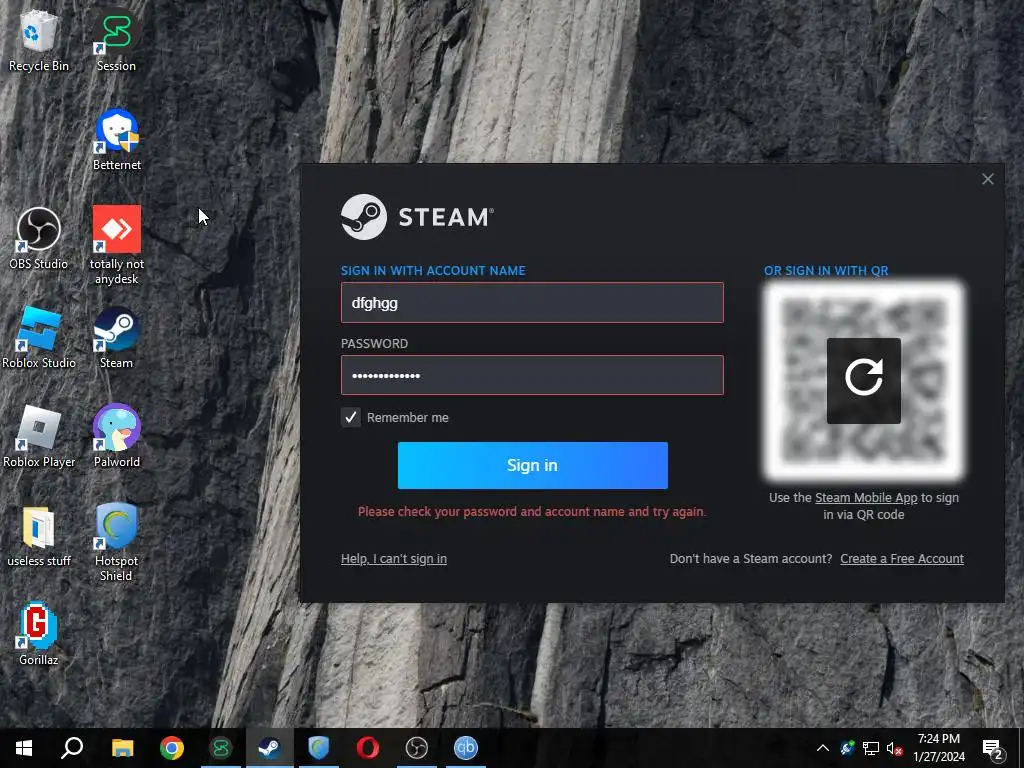Focus the account name input field

click(532, 302)
